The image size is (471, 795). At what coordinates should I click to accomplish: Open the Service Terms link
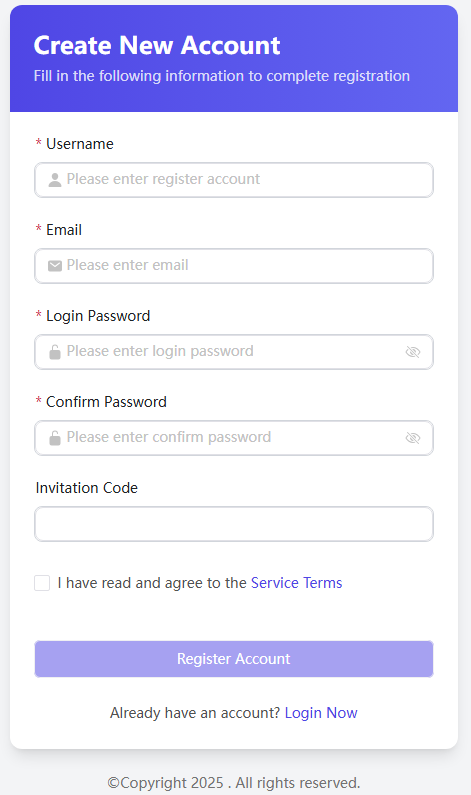pos(297,583)
